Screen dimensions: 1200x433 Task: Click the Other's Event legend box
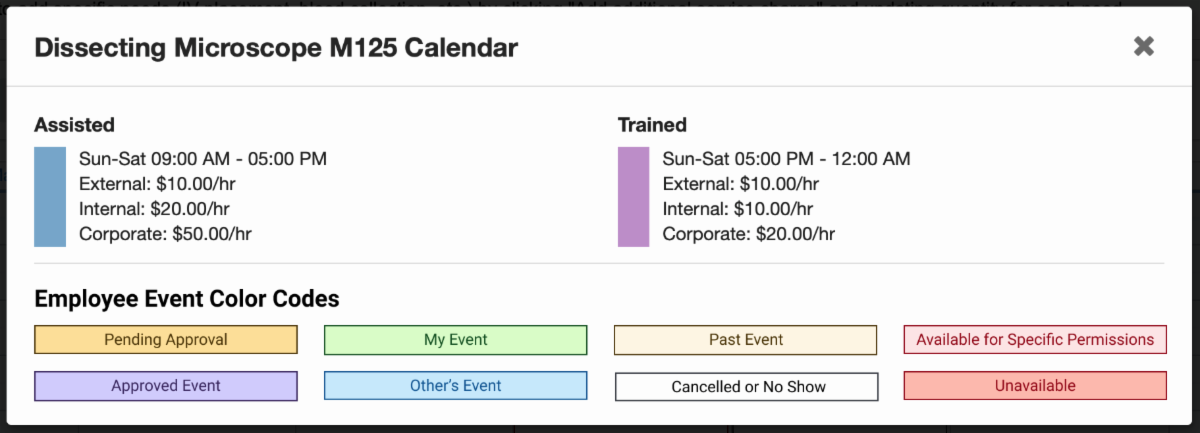point(455,386)
